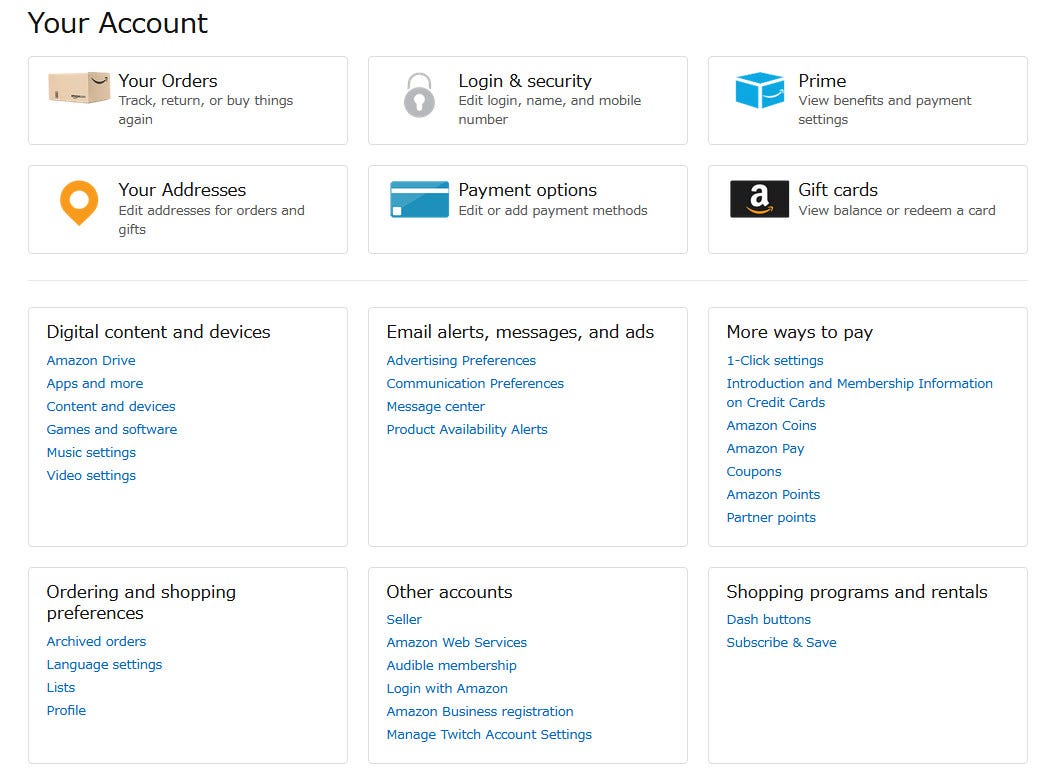This screenshot has height=777, width=1058.
Task: Open the Your Orders heading
Action: click(x=168, y=81)
